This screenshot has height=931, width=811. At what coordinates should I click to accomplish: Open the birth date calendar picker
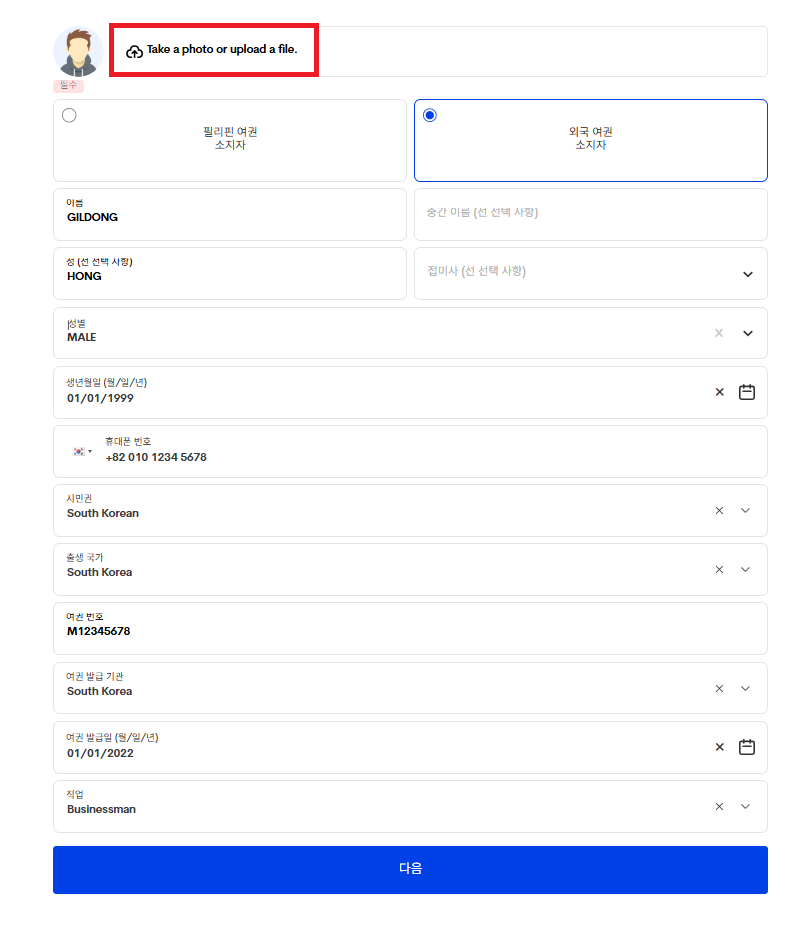(746, 392)
